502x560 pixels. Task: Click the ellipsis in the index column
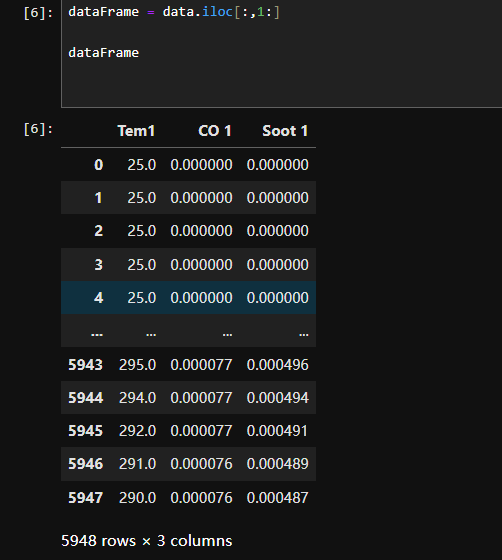click(x=97, y=335)
